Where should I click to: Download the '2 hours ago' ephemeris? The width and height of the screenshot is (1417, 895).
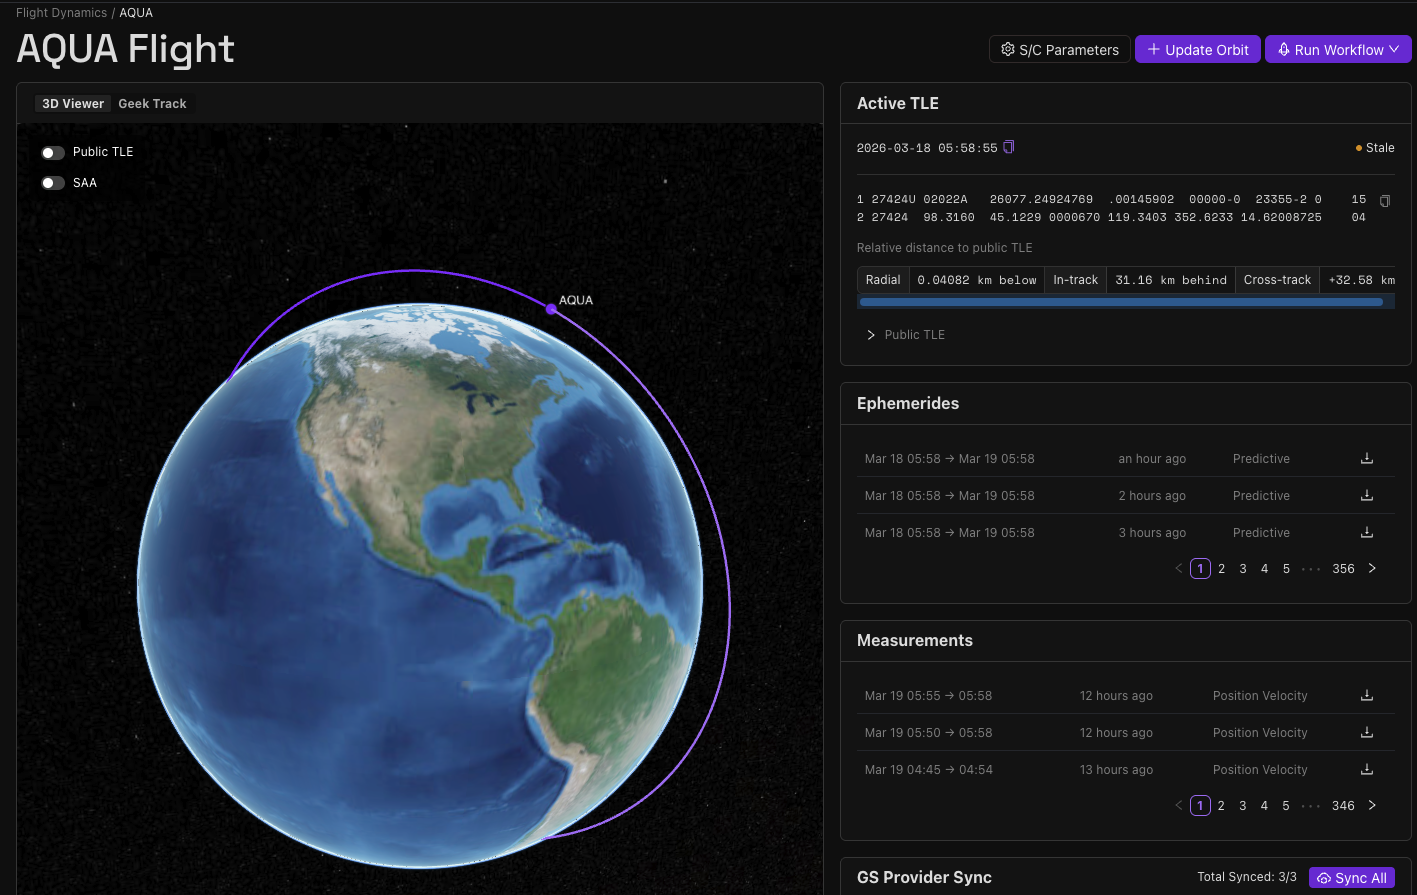click(1367, 496)
